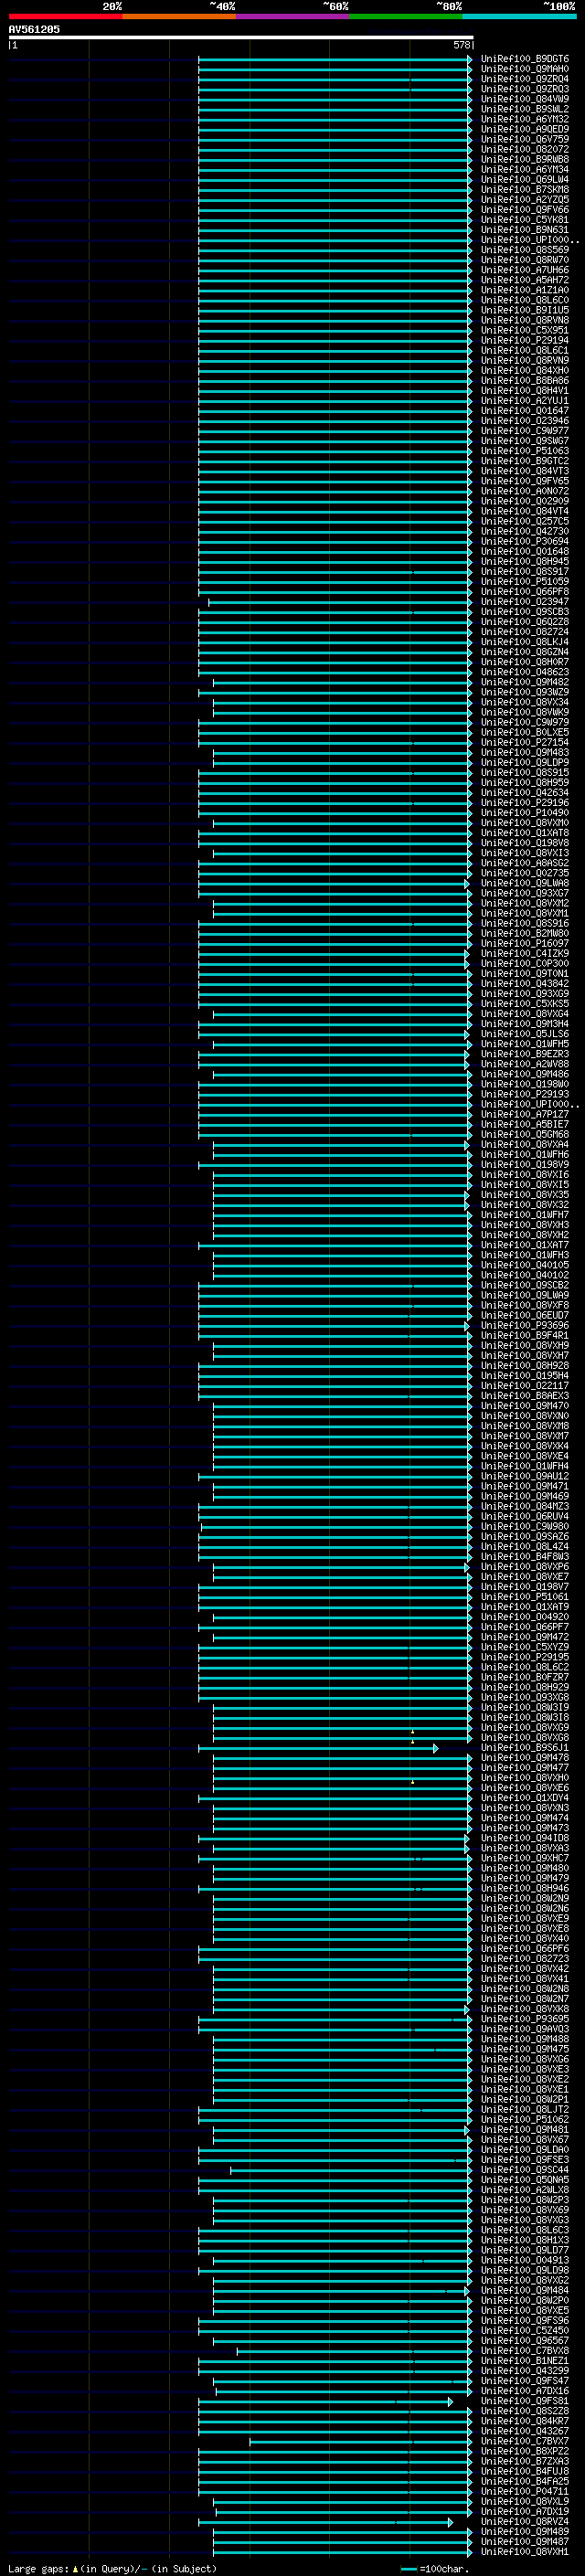Select label UniRef100_Q9FS81

[x=524, y=2401]
